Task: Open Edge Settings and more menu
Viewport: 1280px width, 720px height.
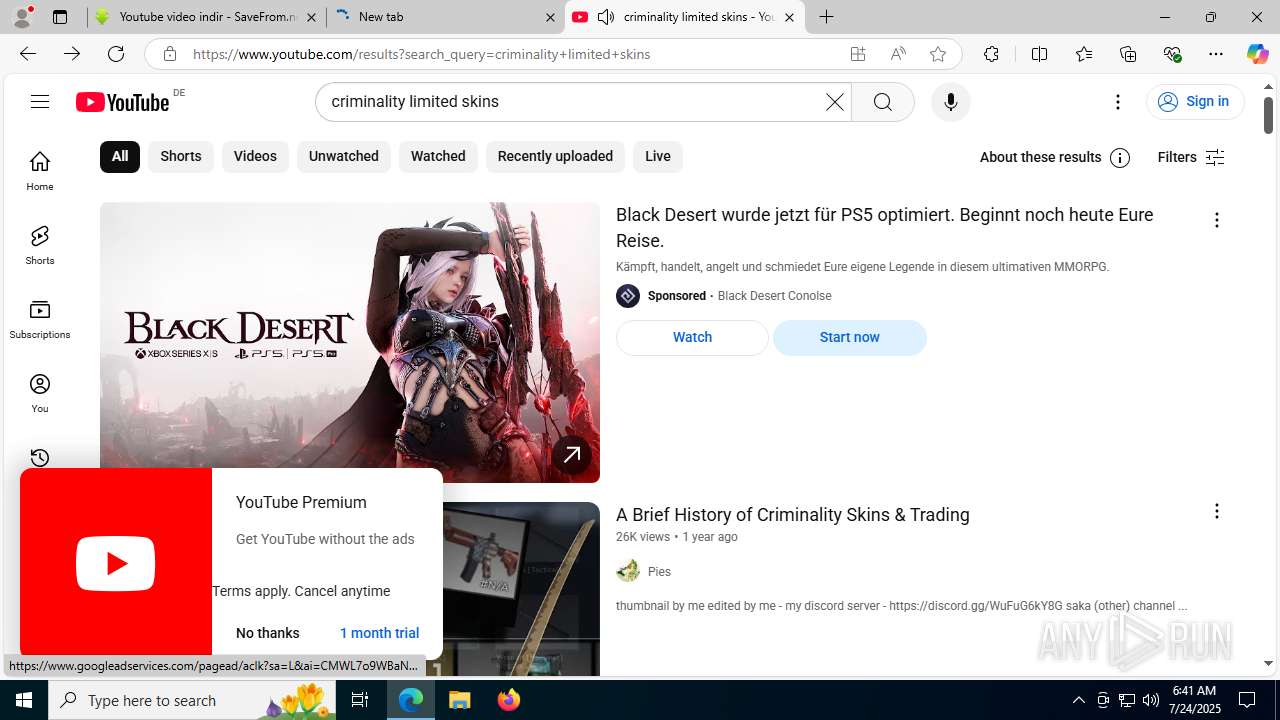Action: pos(1216,54)
